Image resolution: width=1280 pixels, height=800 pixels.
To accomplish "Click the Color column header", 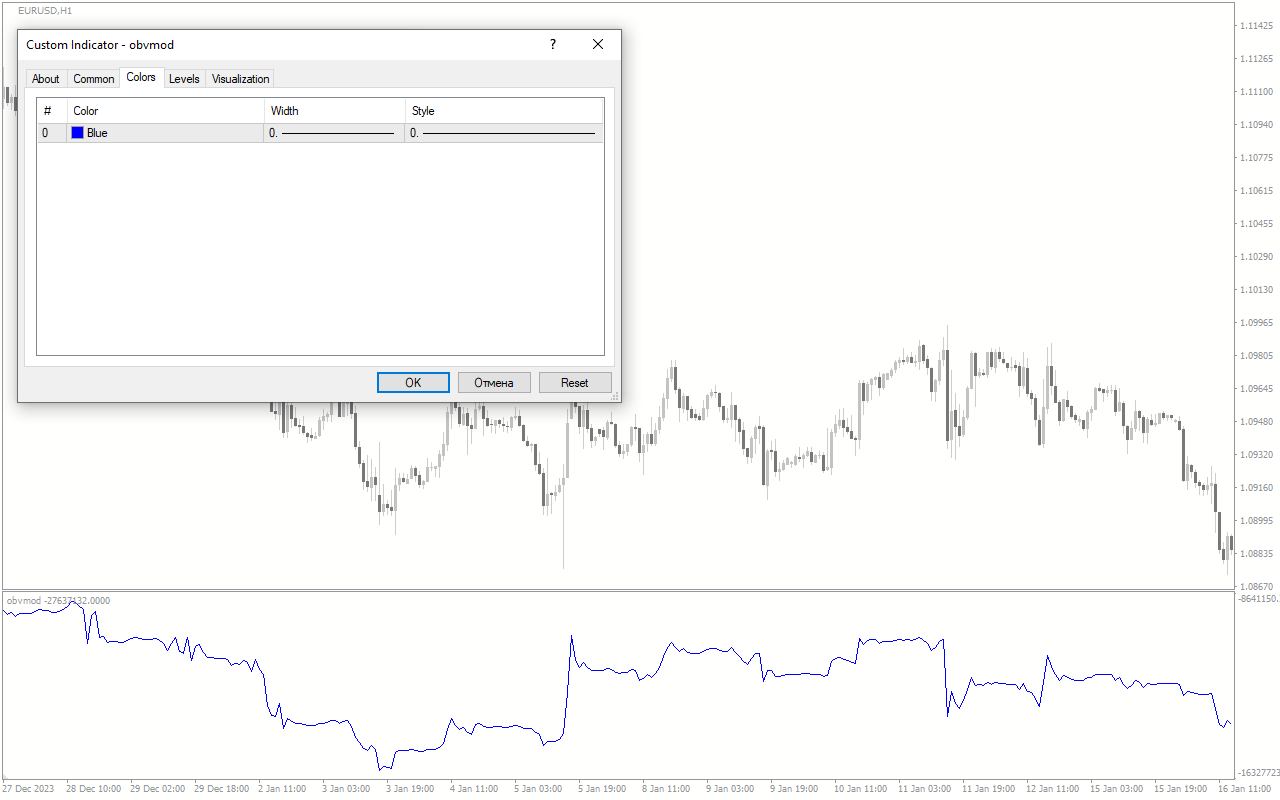I will coord(166,111).
